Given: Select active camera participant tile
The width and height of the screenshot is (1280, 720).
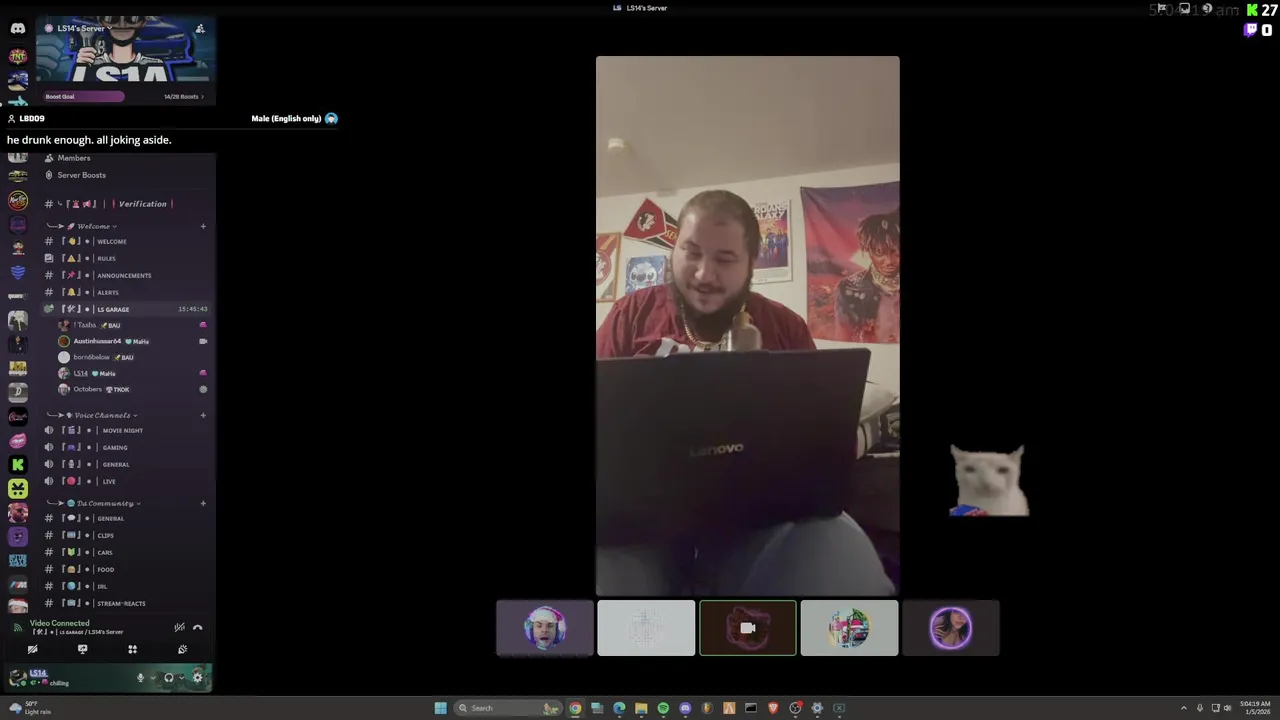Looking at the screenshot, I should coord(748,628).
